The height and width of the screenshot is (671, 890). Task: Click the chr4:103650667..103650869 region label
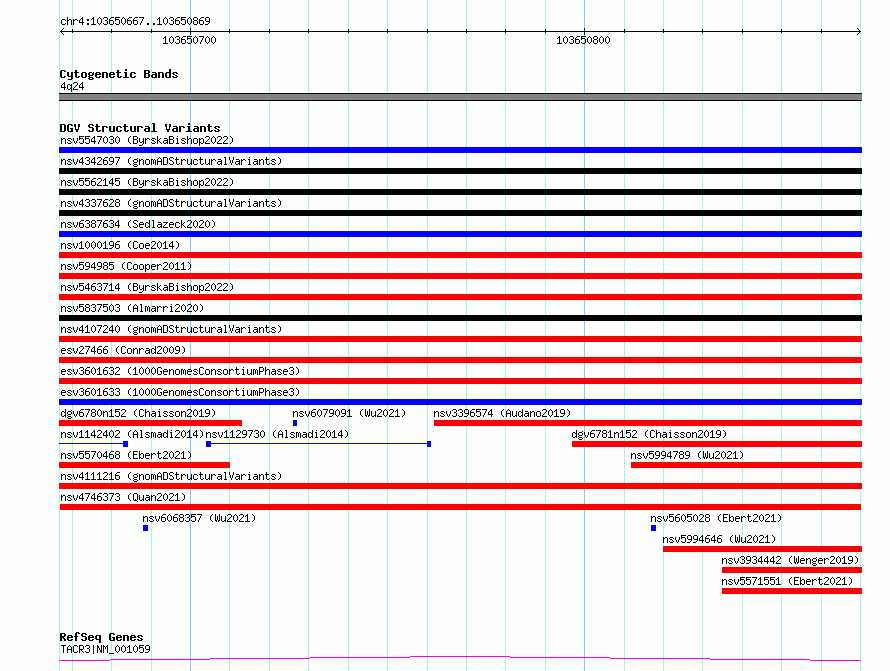135,21
